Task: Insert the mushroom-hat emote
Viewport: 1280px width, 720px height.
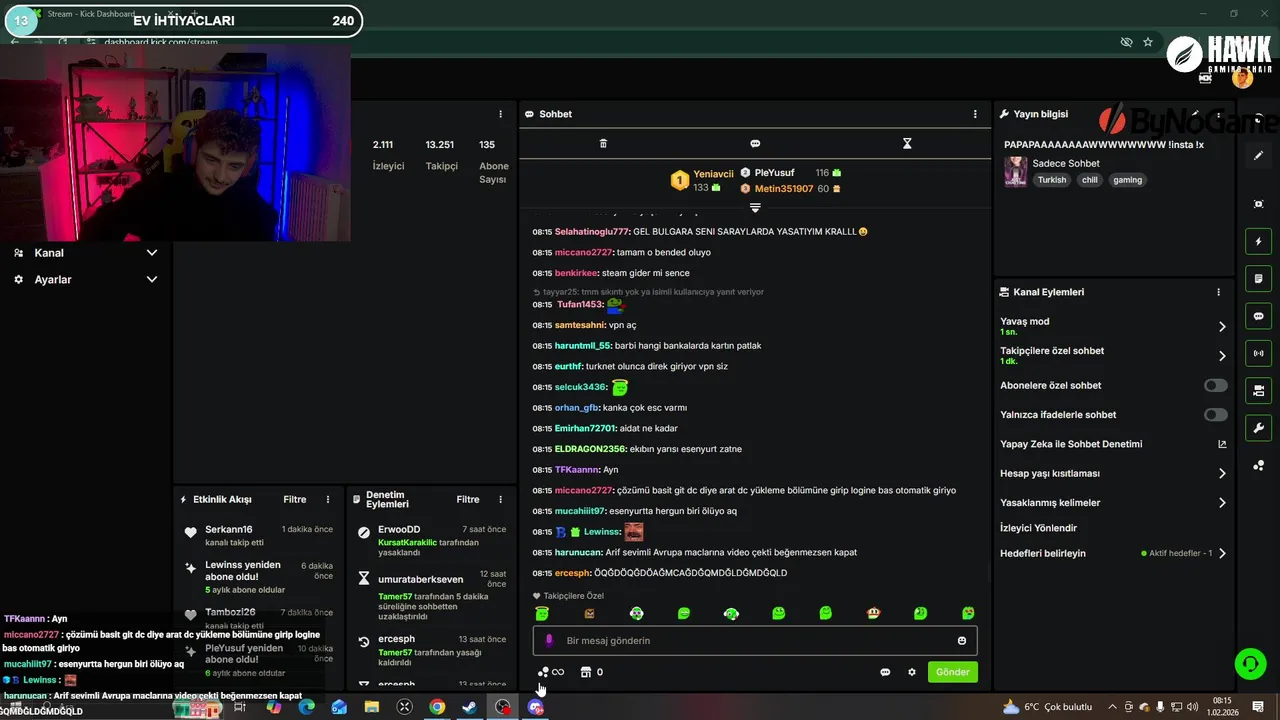Action: tap(873, 613)
